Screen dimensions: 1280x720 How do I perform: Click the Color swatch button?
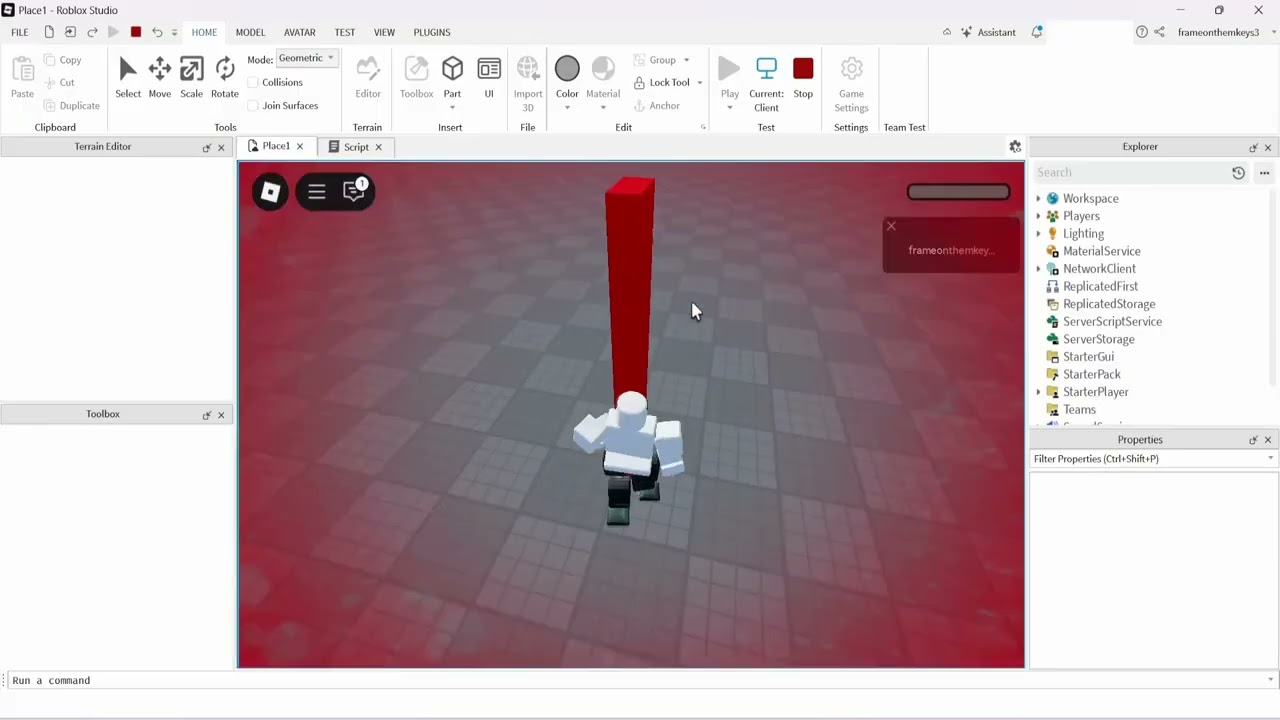pyautogui.click(x=567, y=78)
